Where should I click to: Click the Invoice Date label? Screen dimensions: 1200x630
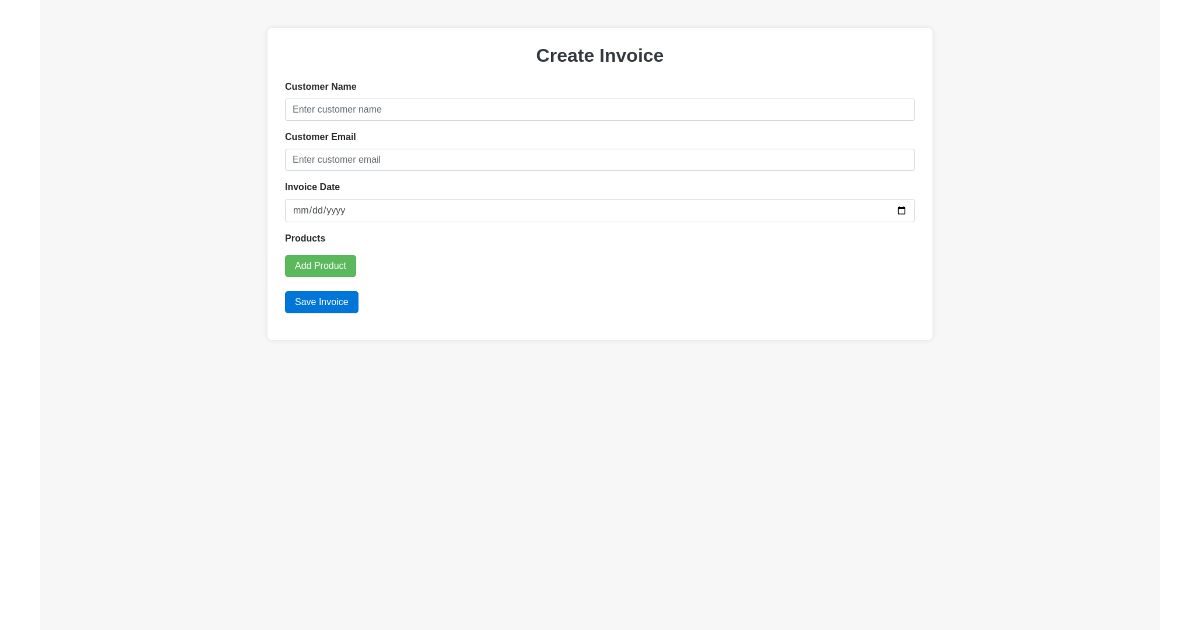pos(312,187)
